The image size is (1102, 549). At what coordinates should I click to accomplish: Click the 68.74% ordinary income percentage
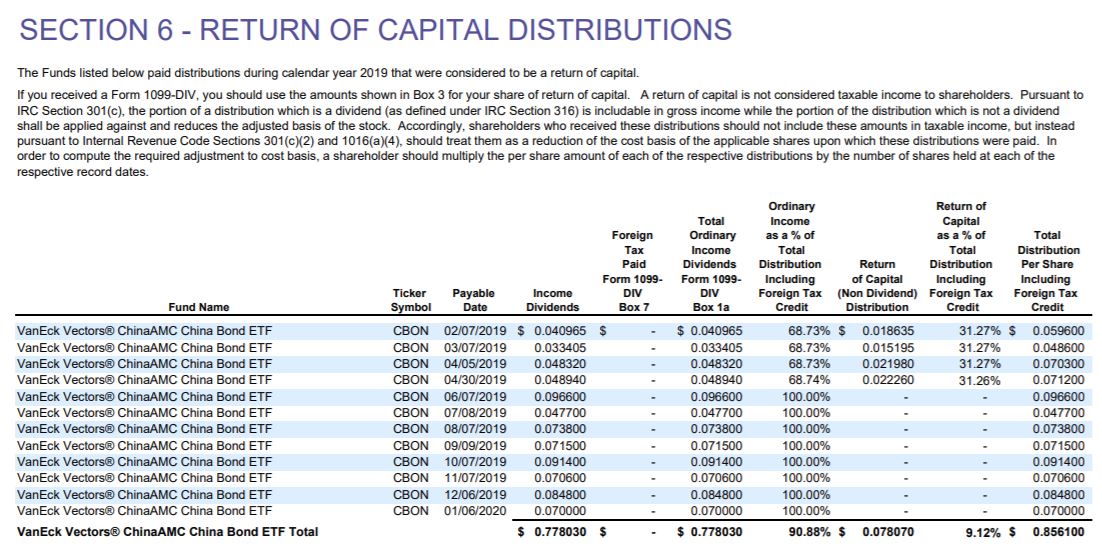tap(809, 380)
